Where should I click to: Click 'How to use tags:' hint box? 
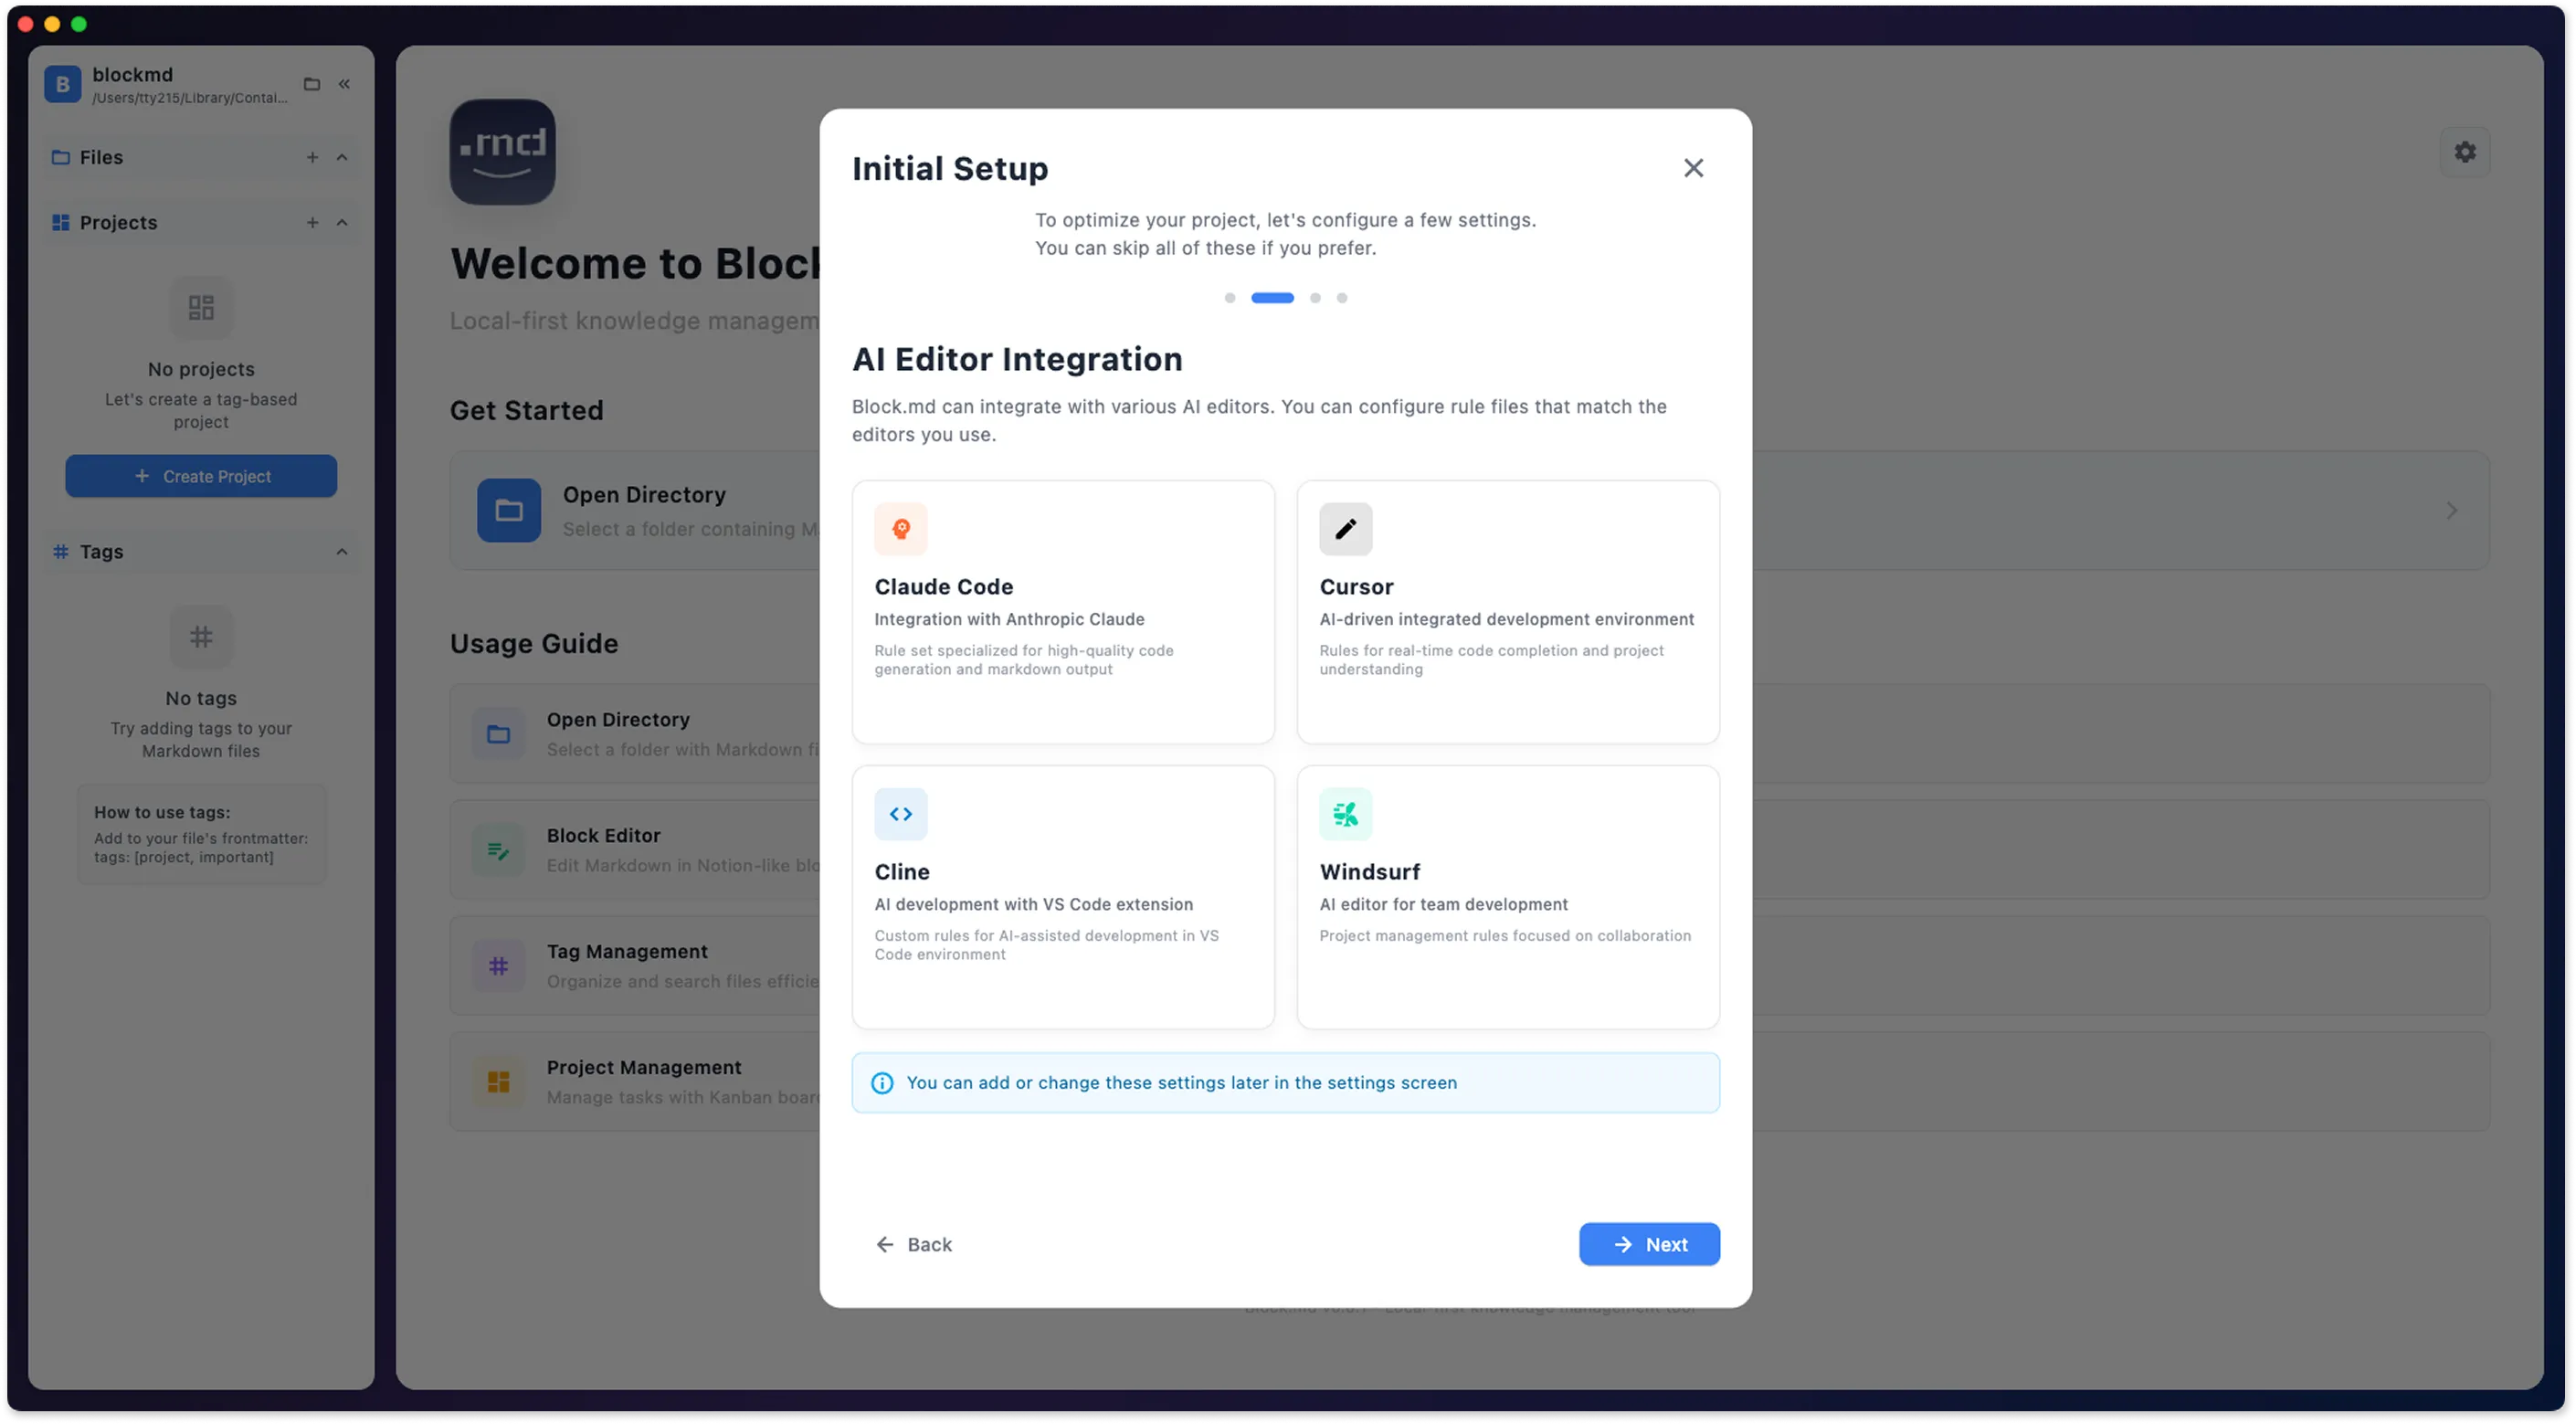click(x=201, y=834)
